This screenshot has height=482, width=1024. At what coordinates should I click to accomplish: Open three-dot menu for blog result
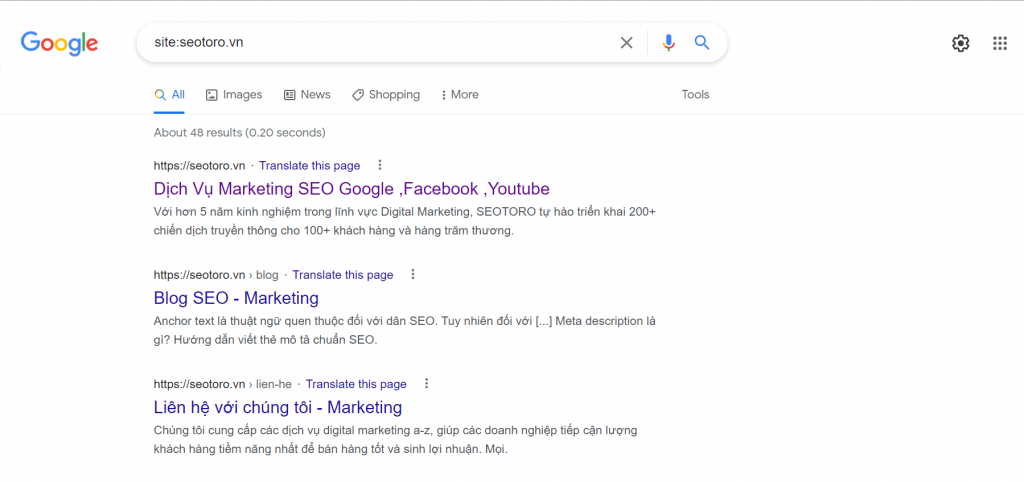413,274
